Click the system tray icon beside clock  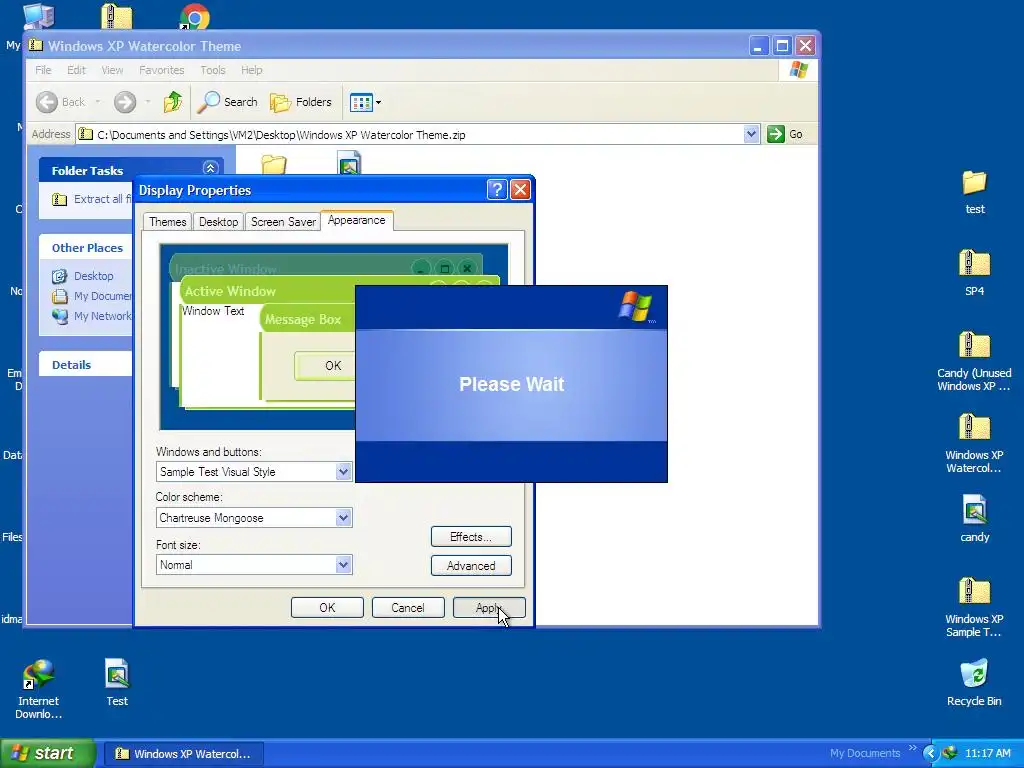click(x=950, y=753)
